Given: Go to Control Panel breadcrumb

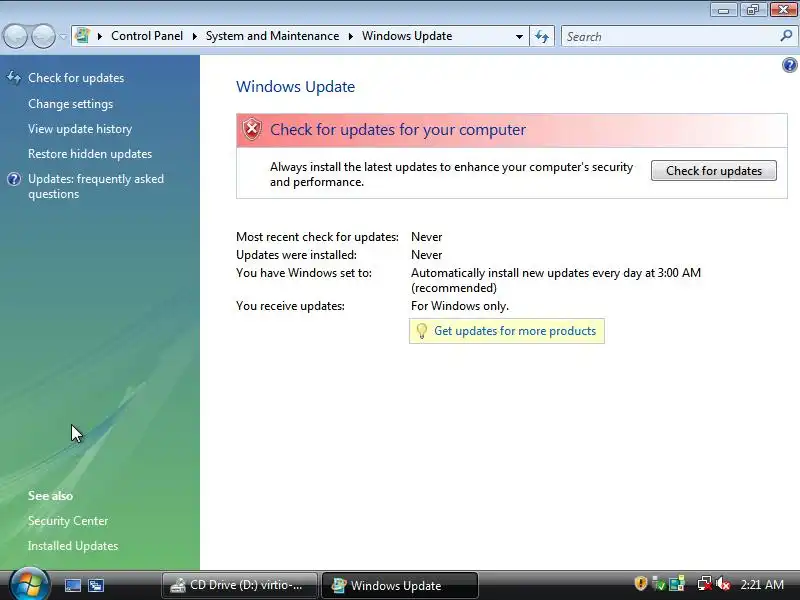Looking at the screenshot, I should pyautogui.click(x=147, y=36).
